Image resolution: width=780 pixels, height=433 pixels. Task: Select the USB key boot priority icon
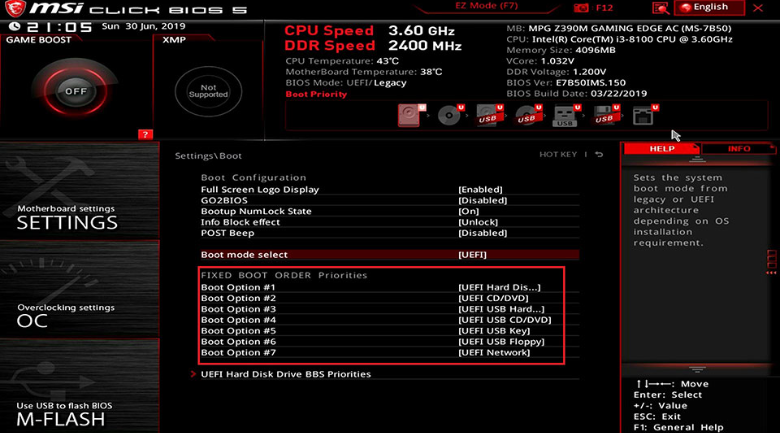click(x=566, y=115)
